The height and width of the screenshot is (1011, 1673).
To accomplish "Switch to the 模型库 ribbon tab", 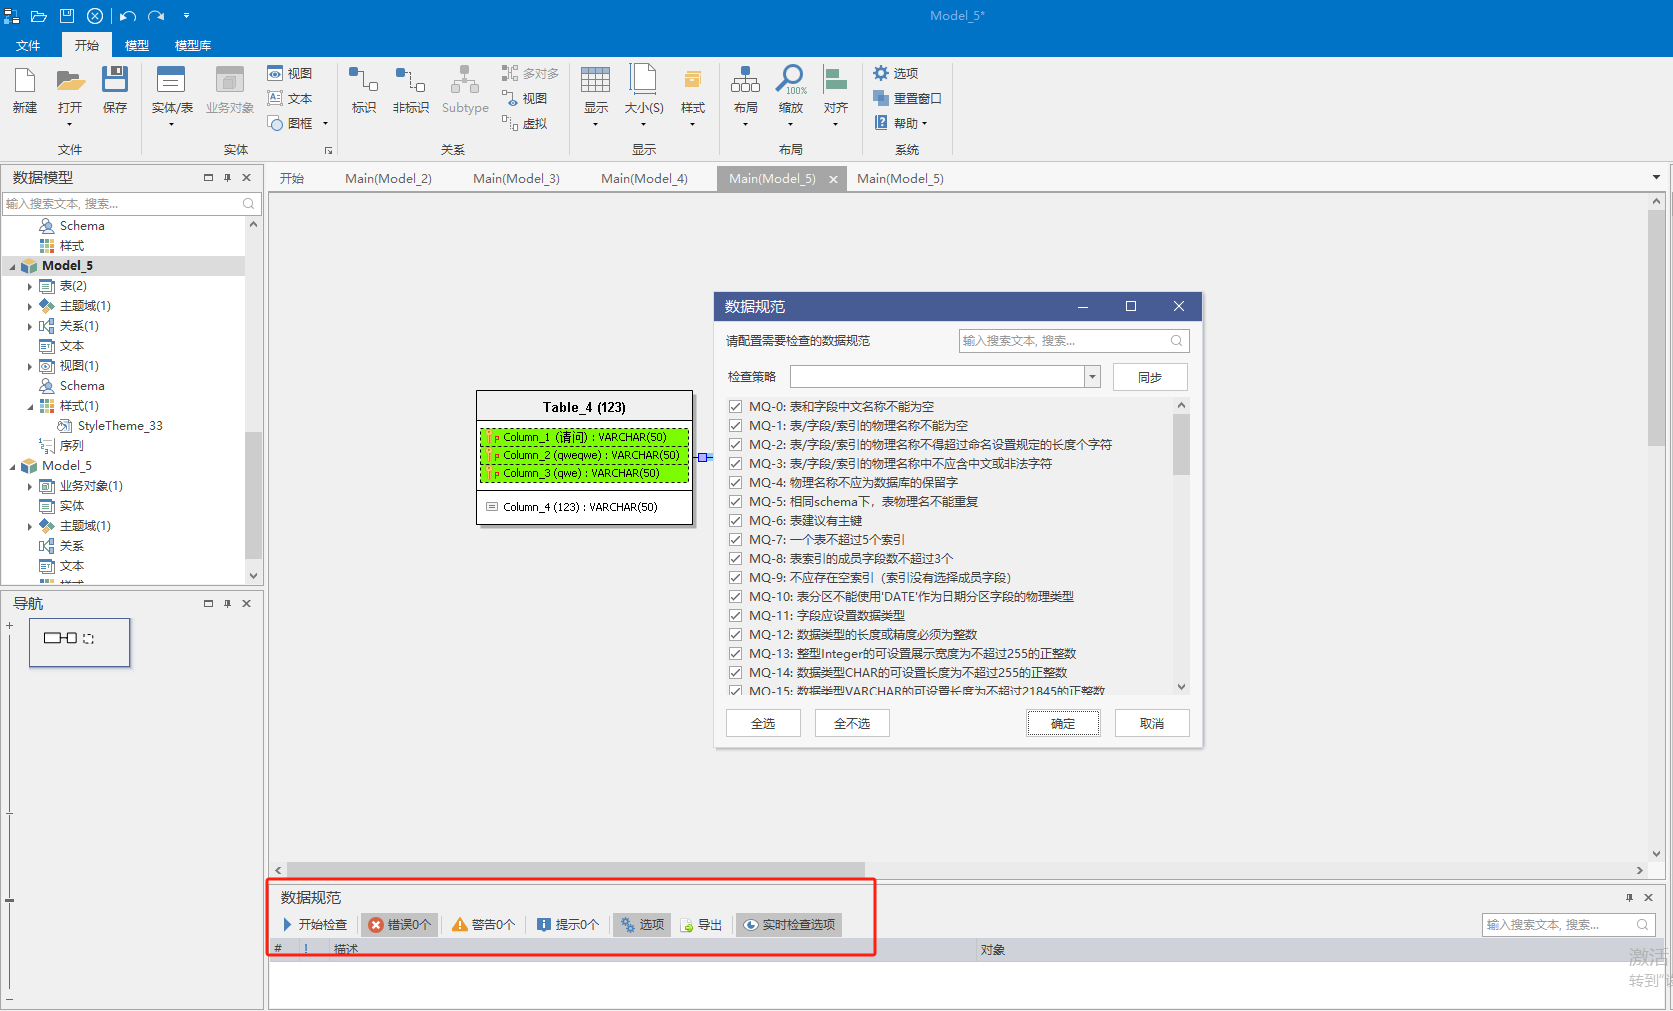I will coord(193,45).
